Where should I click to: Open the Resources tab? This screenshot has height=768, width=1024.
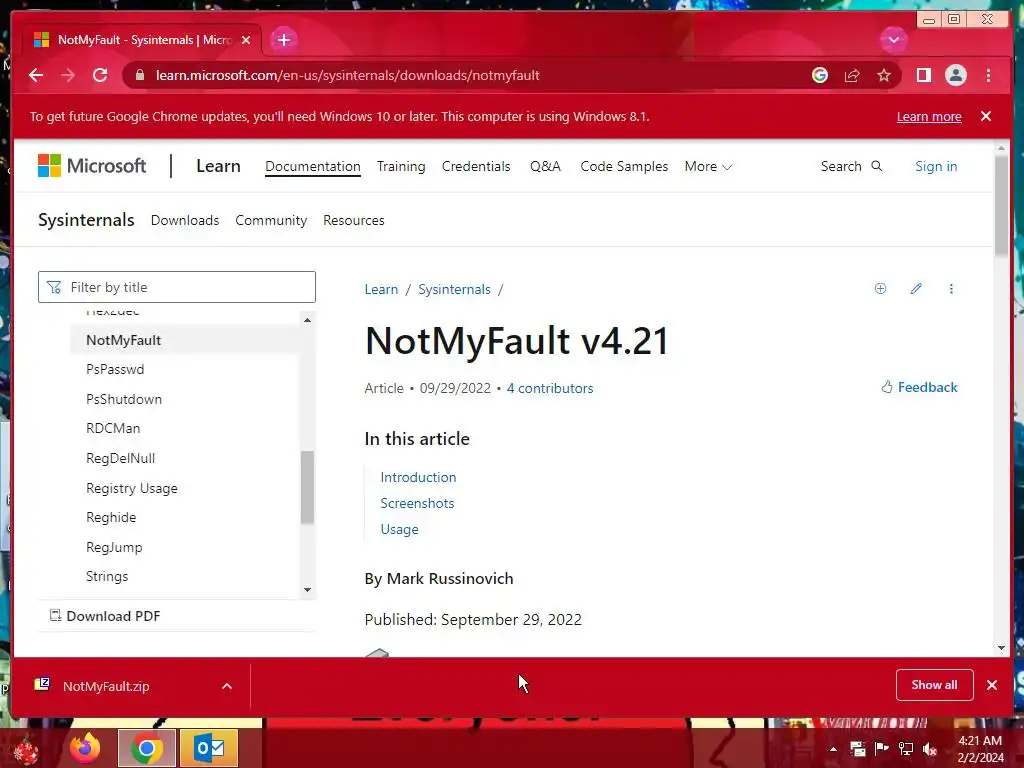pyautogui.click(x=353, y=220)
